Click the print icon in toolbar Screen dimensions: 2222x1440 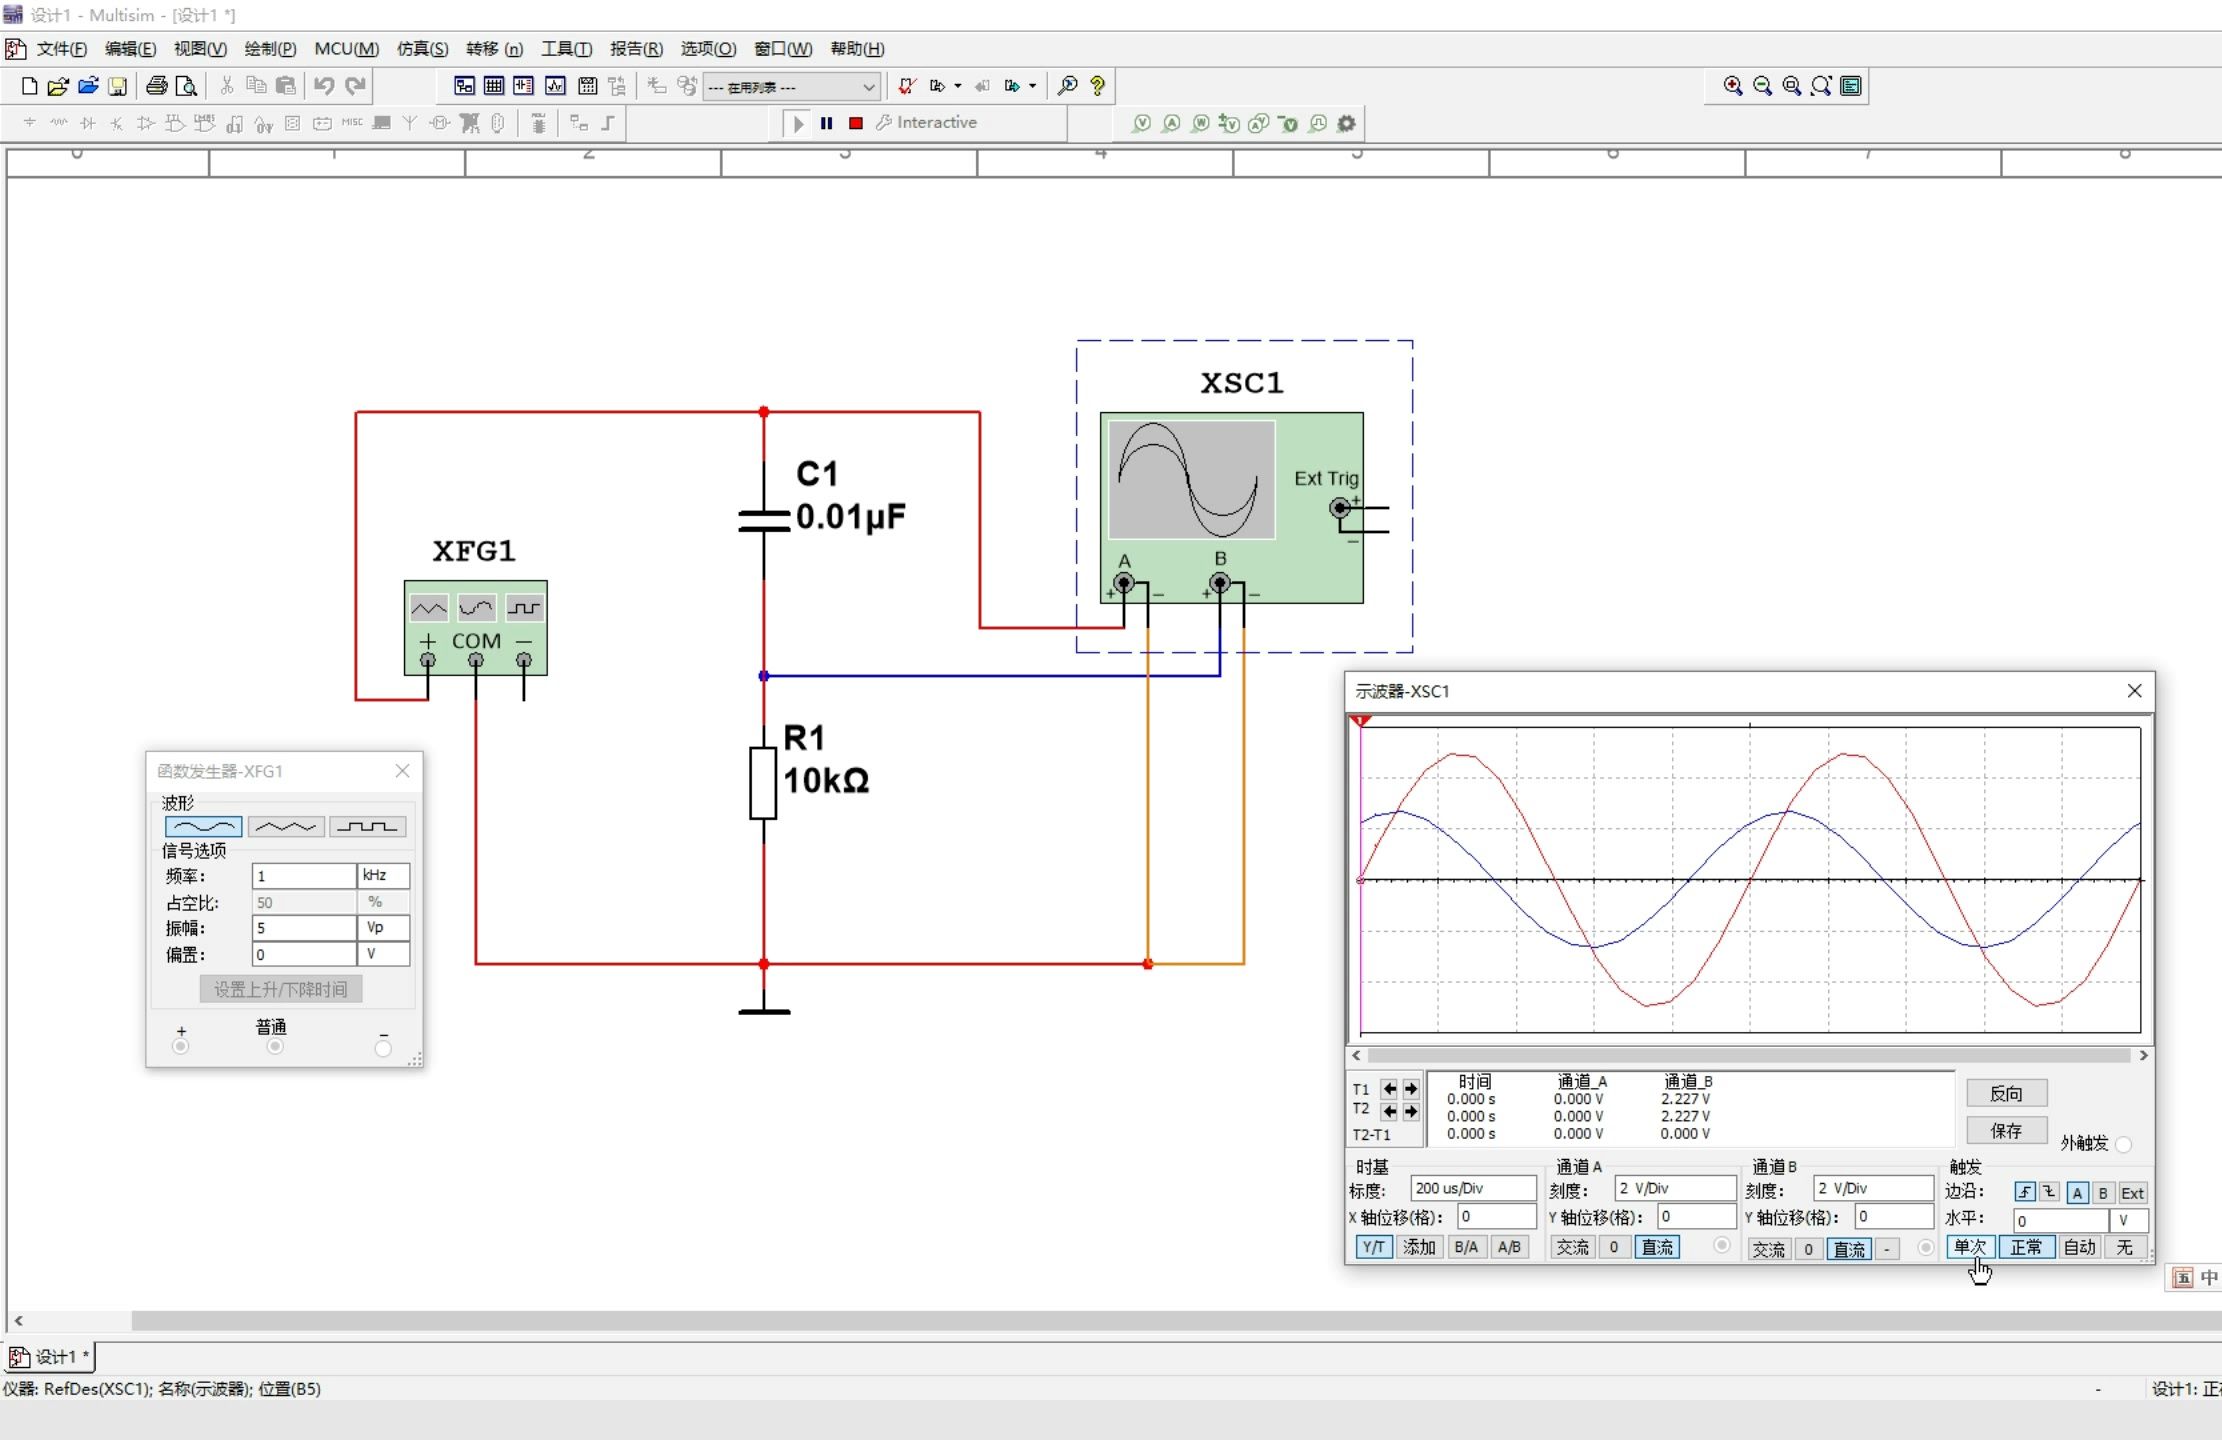[x=156, y=86]
